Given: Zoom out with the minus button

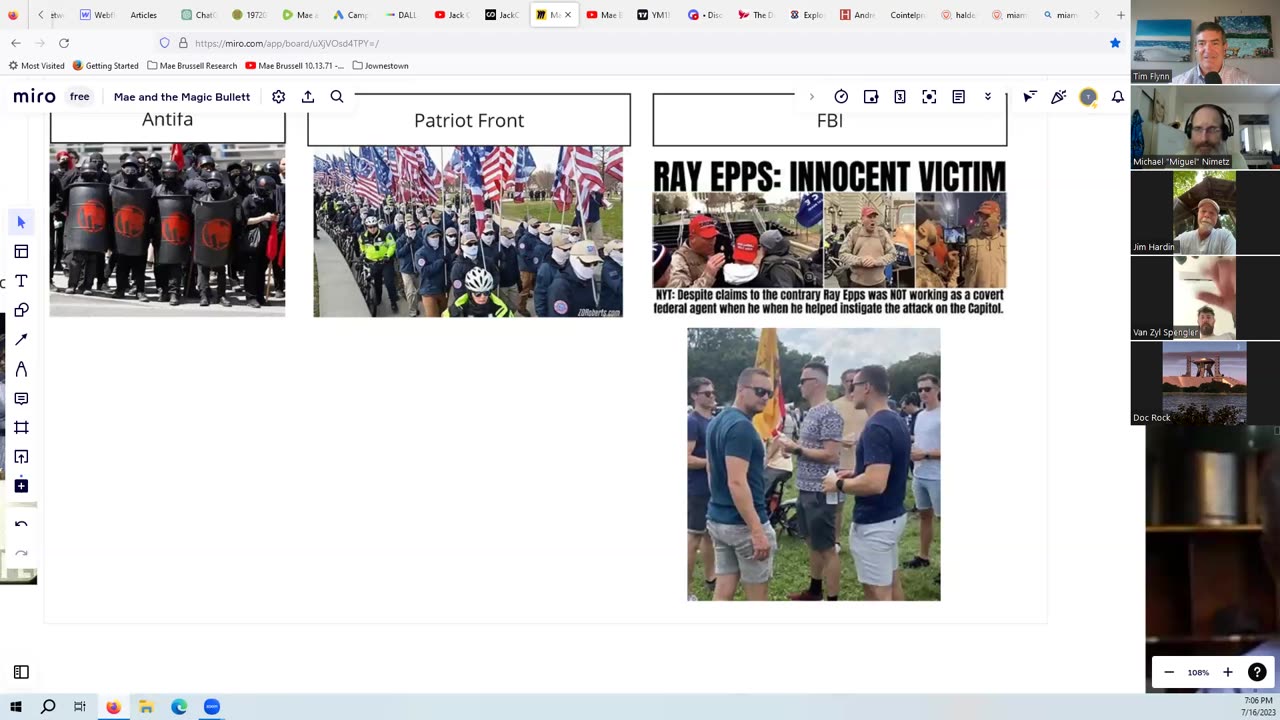Looking at the screenshot, I should [x=1169, y=672].
